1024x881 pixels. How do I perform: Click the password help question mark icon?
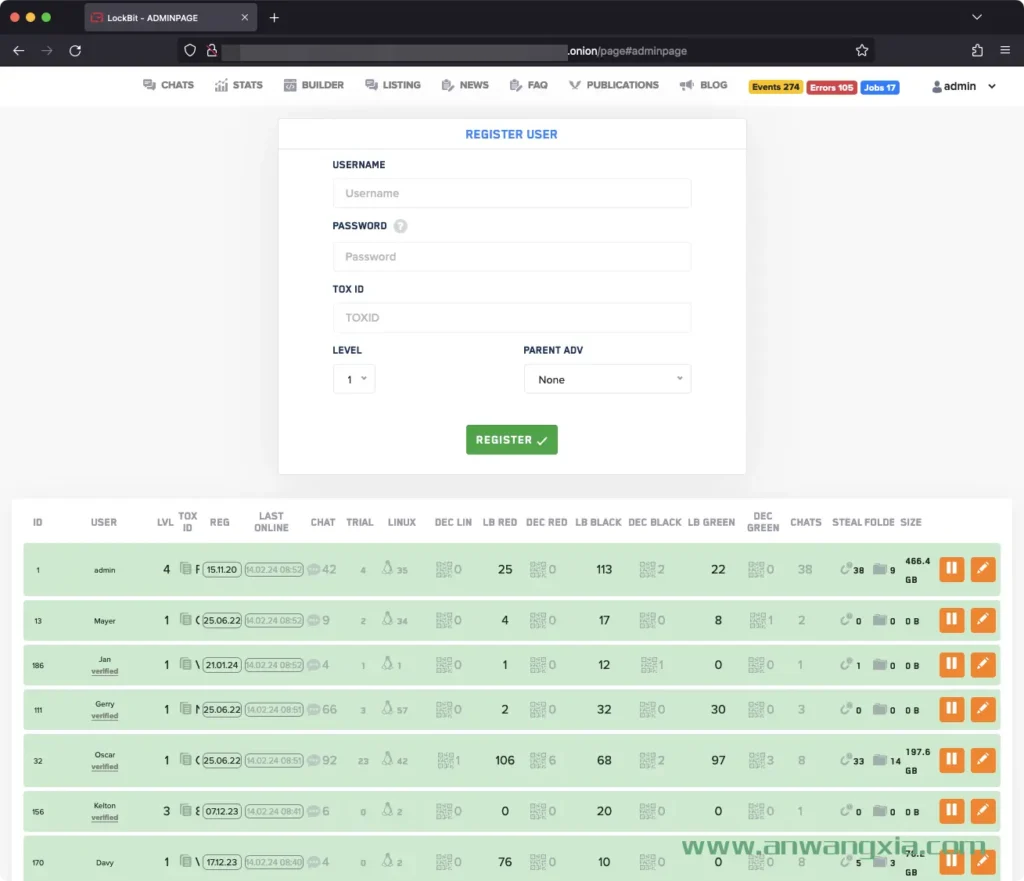[x=400, y=226]
